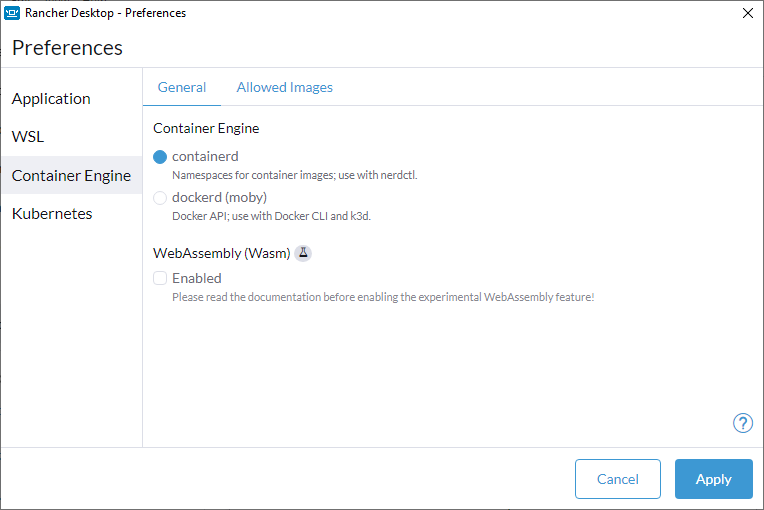764x510 pixels.
Task: Click the Preferences page title
Action: click(67, 48)
